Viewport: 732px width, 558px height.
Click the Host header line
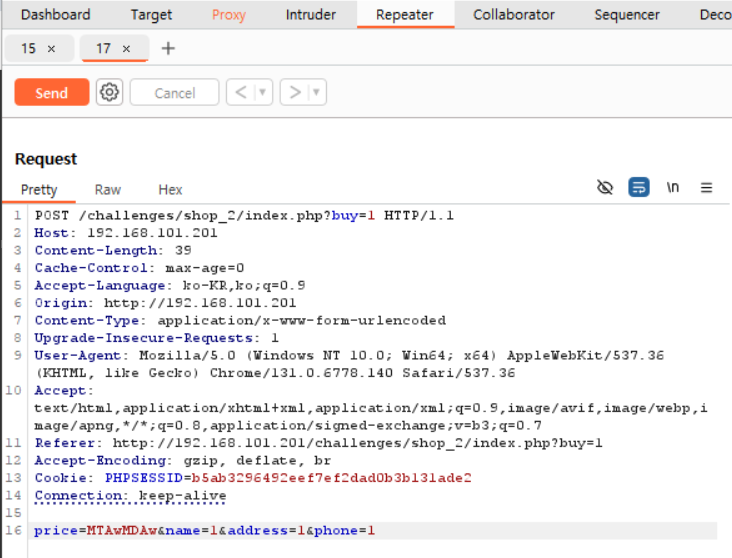click(x=126, y=233)
